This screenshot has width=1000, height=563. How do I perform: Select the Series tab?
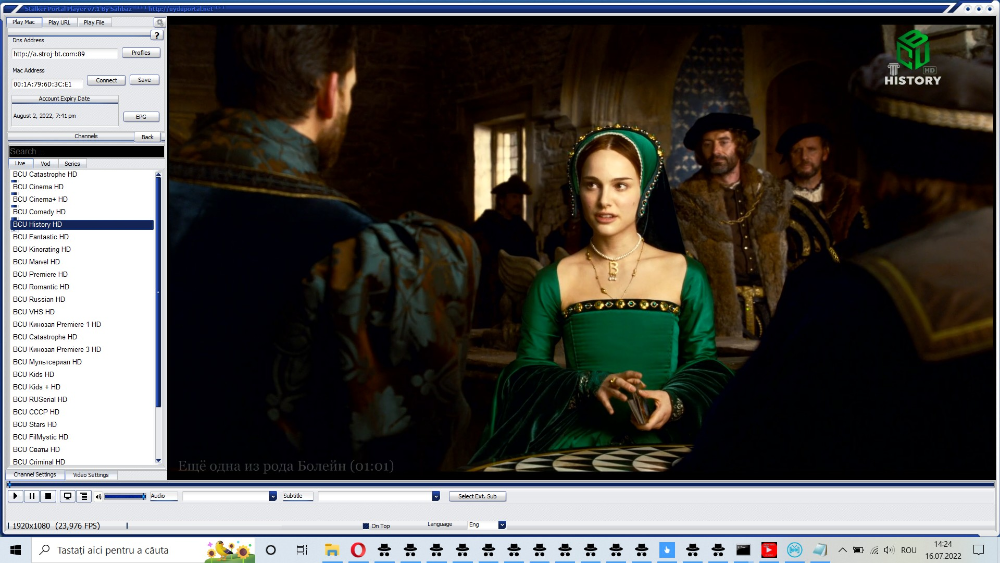[x=72, y=164]
